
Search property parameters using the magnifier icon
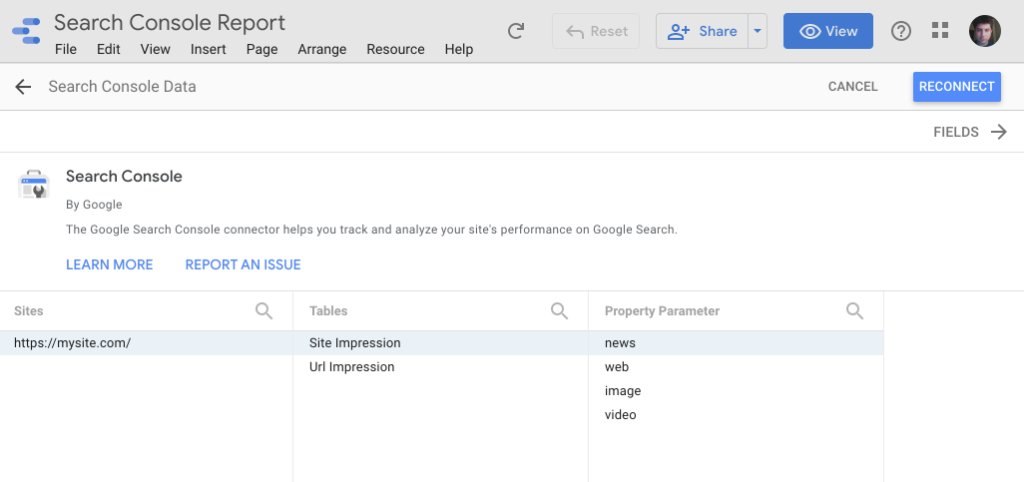(x=855, y=311)
